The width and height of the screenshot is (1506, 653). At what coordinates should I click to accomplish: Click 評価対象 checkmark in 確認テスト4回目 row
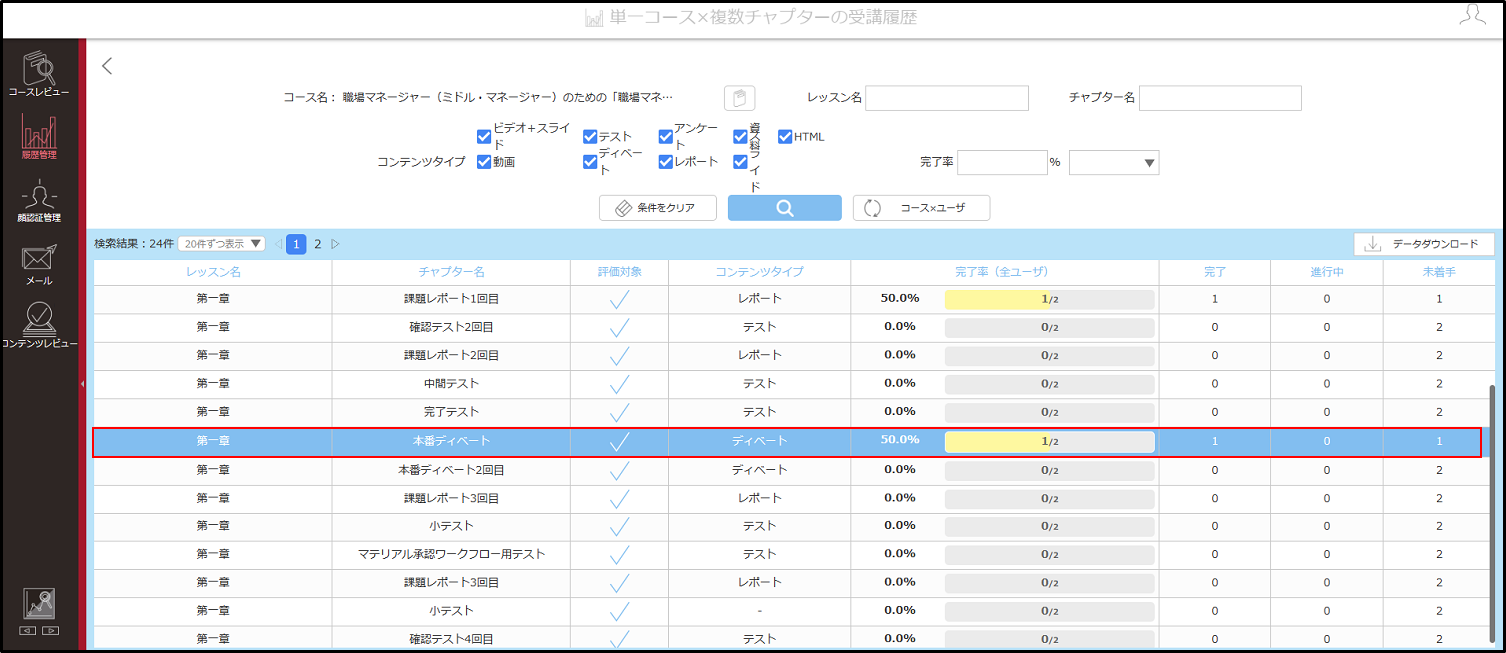pyautogui.click(x=619, y=639)
